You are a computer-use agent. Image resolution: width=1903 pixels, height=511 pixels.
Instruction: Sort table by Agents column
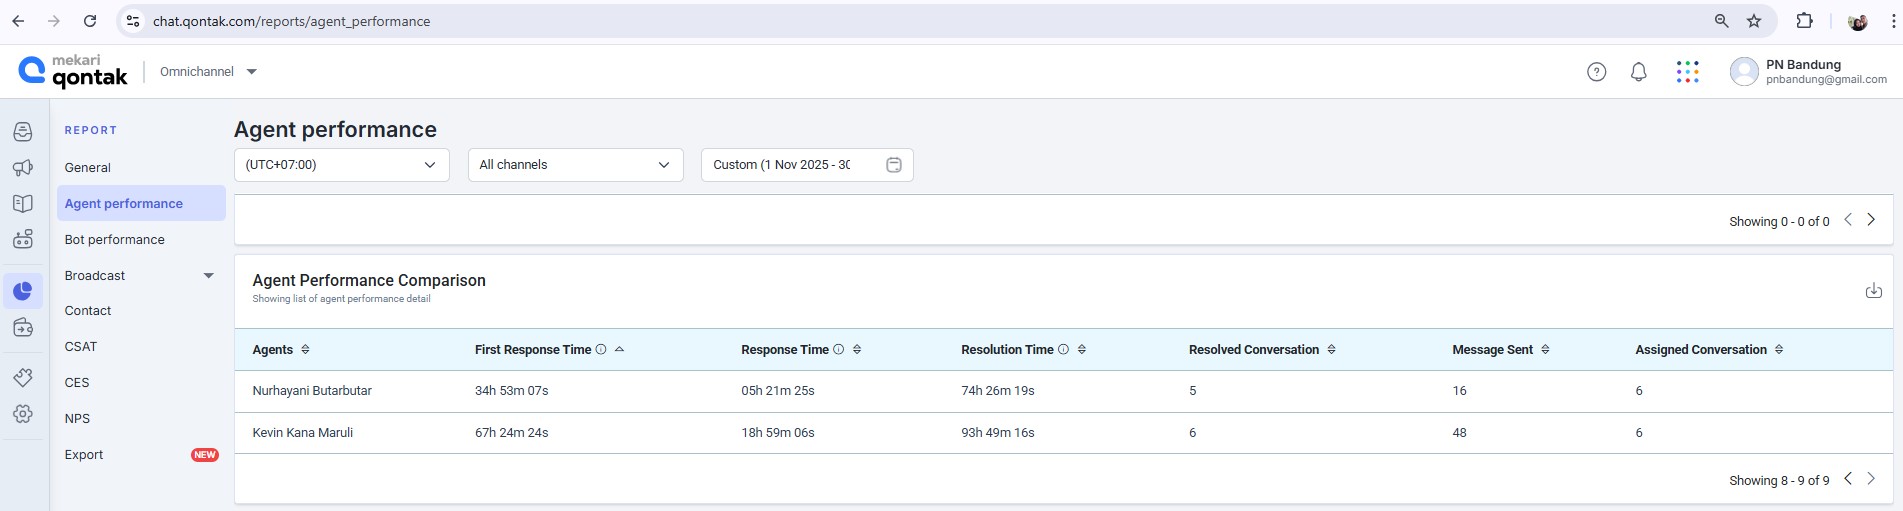coord(305,350)
